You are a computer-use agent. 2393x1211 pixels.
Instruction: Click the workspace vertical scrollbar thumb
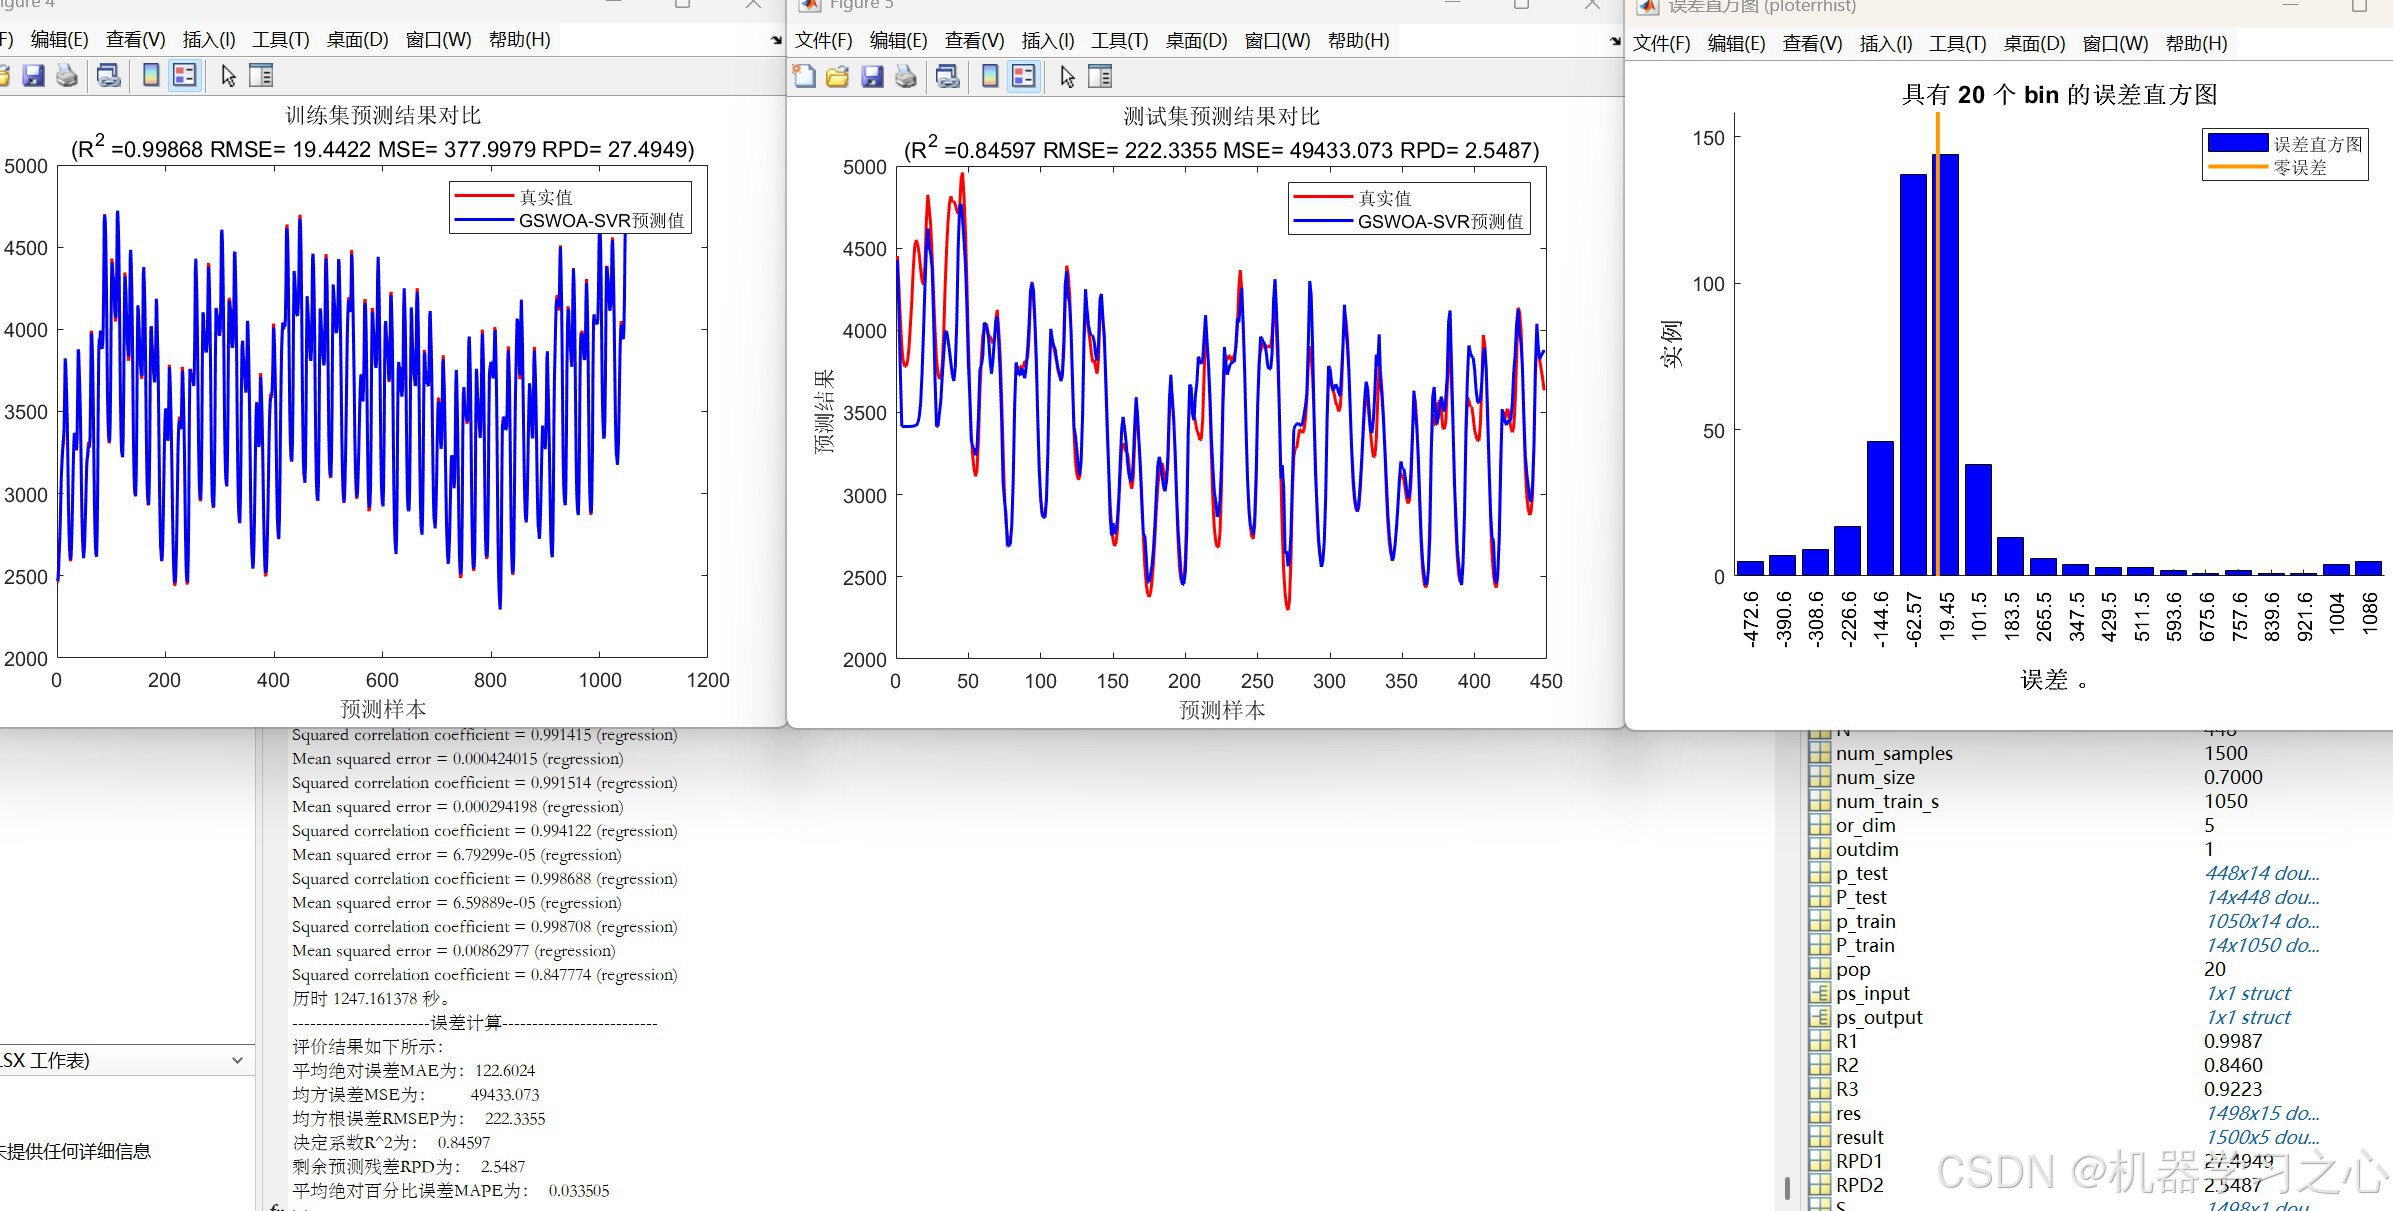pyautogui.click(x=1786, y=1187)
